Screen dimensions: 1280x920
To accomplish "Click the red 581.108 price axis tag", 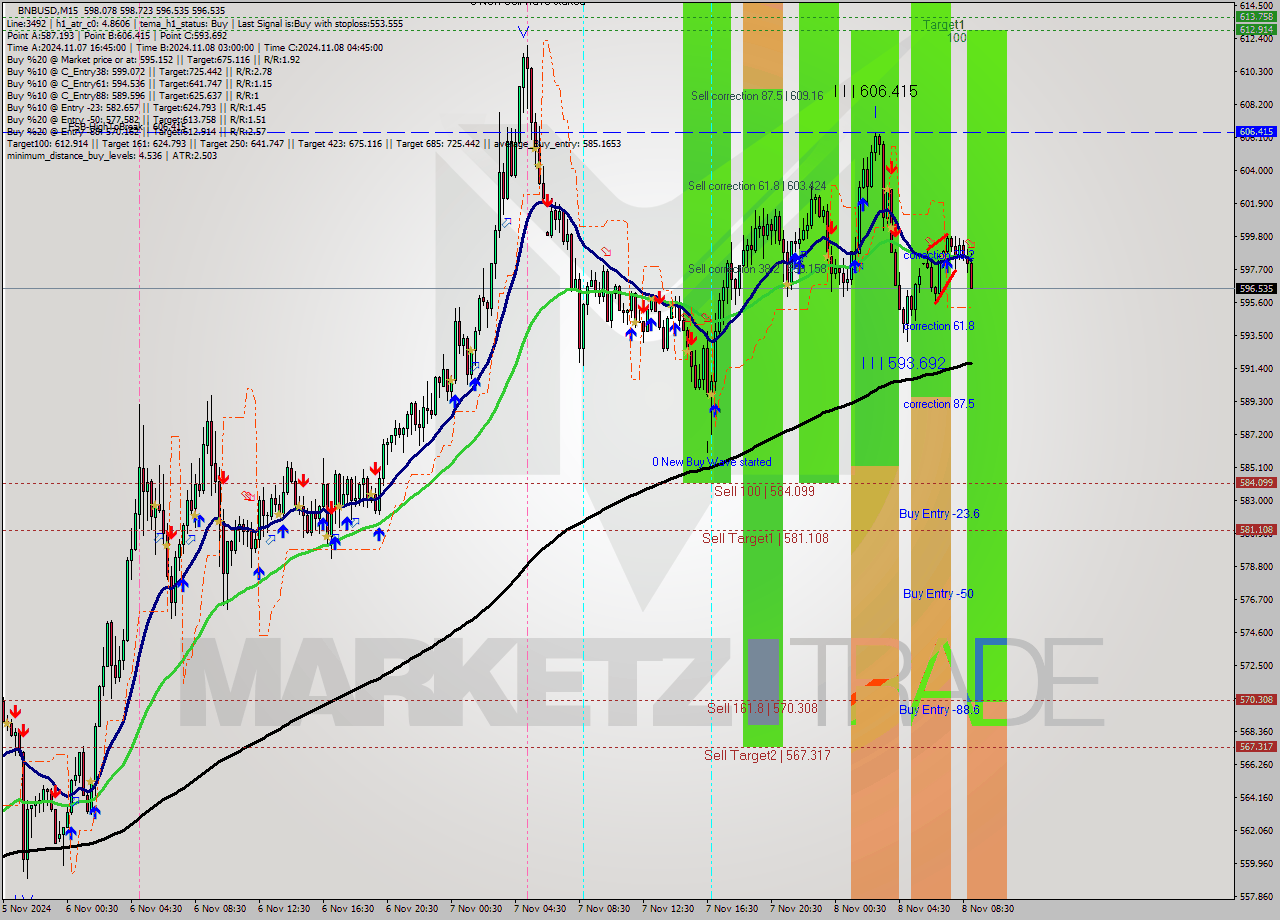I will tap(1256, 530).
